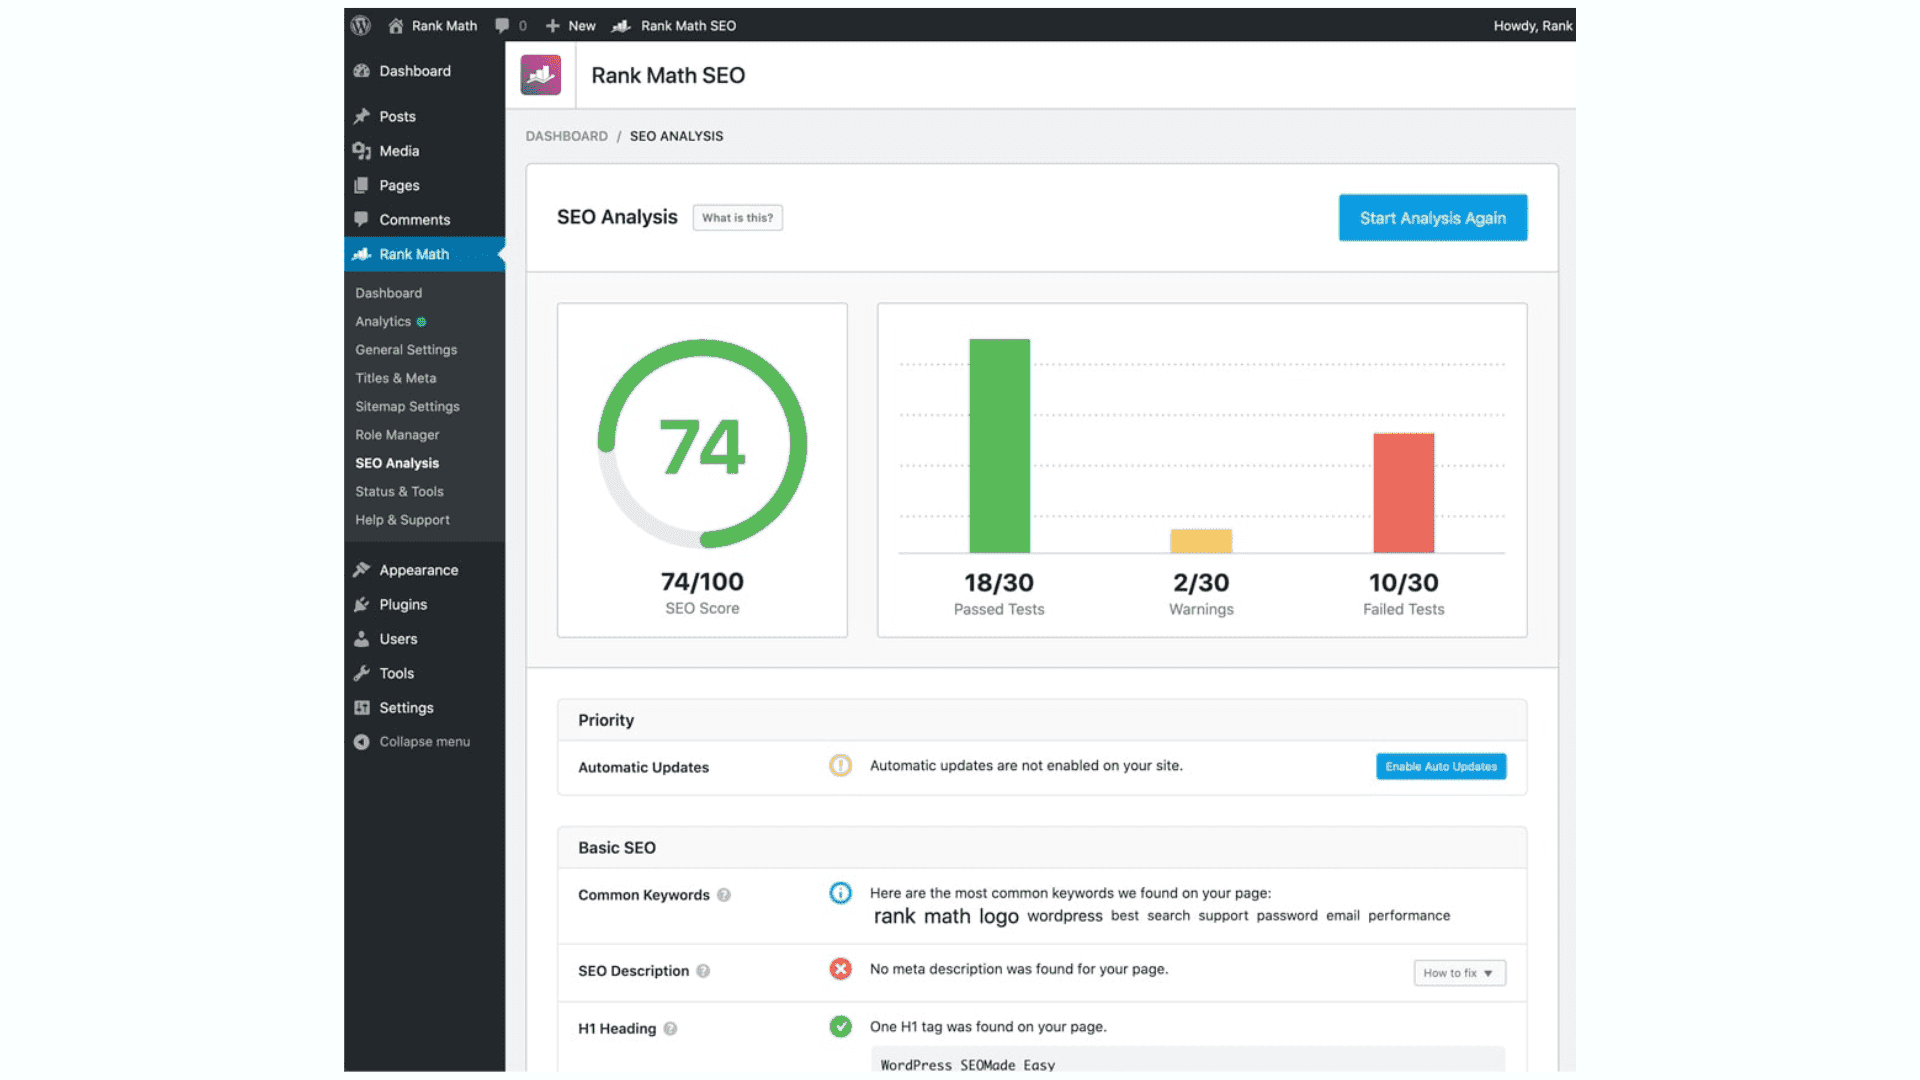Open the comments bubble in admin bar
Viewport: 1920px width, 1080px height.
click(x=503, y=26)
